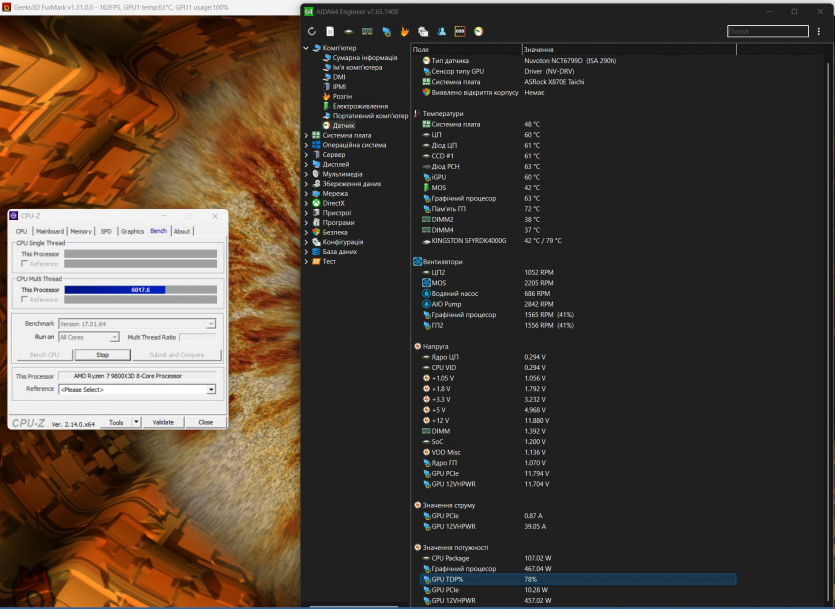The width and height of the screenshot is (835, 609).
Task: Click the OSD panel icon in AIDA64 toolbar
Action: [459, 32]
